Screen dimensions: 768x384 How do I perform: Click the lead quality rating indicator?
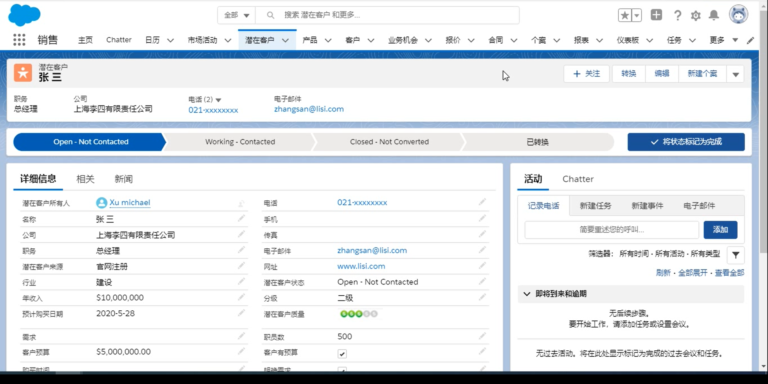click(359, 314)
